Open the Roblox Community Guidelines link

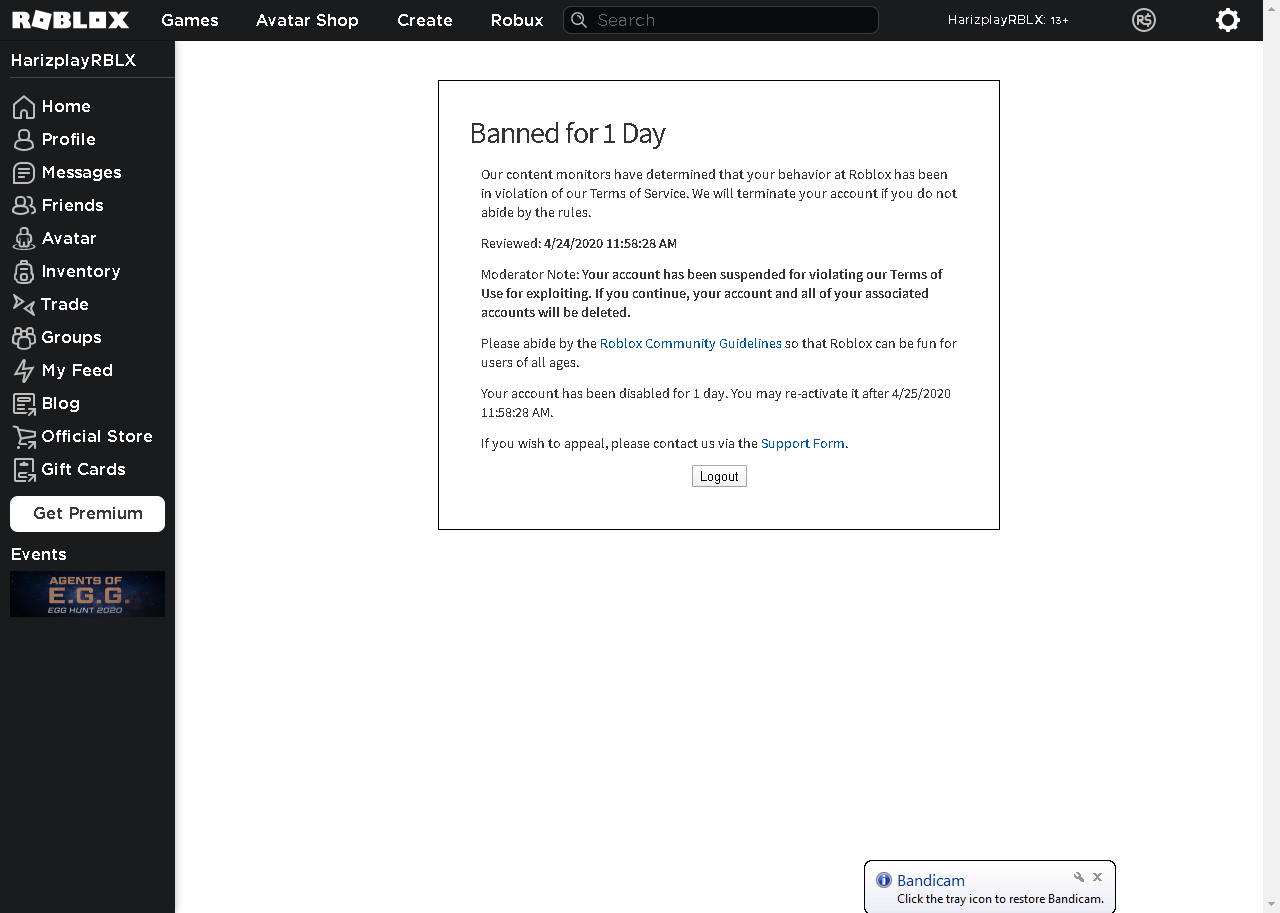[x=691, y=343]
